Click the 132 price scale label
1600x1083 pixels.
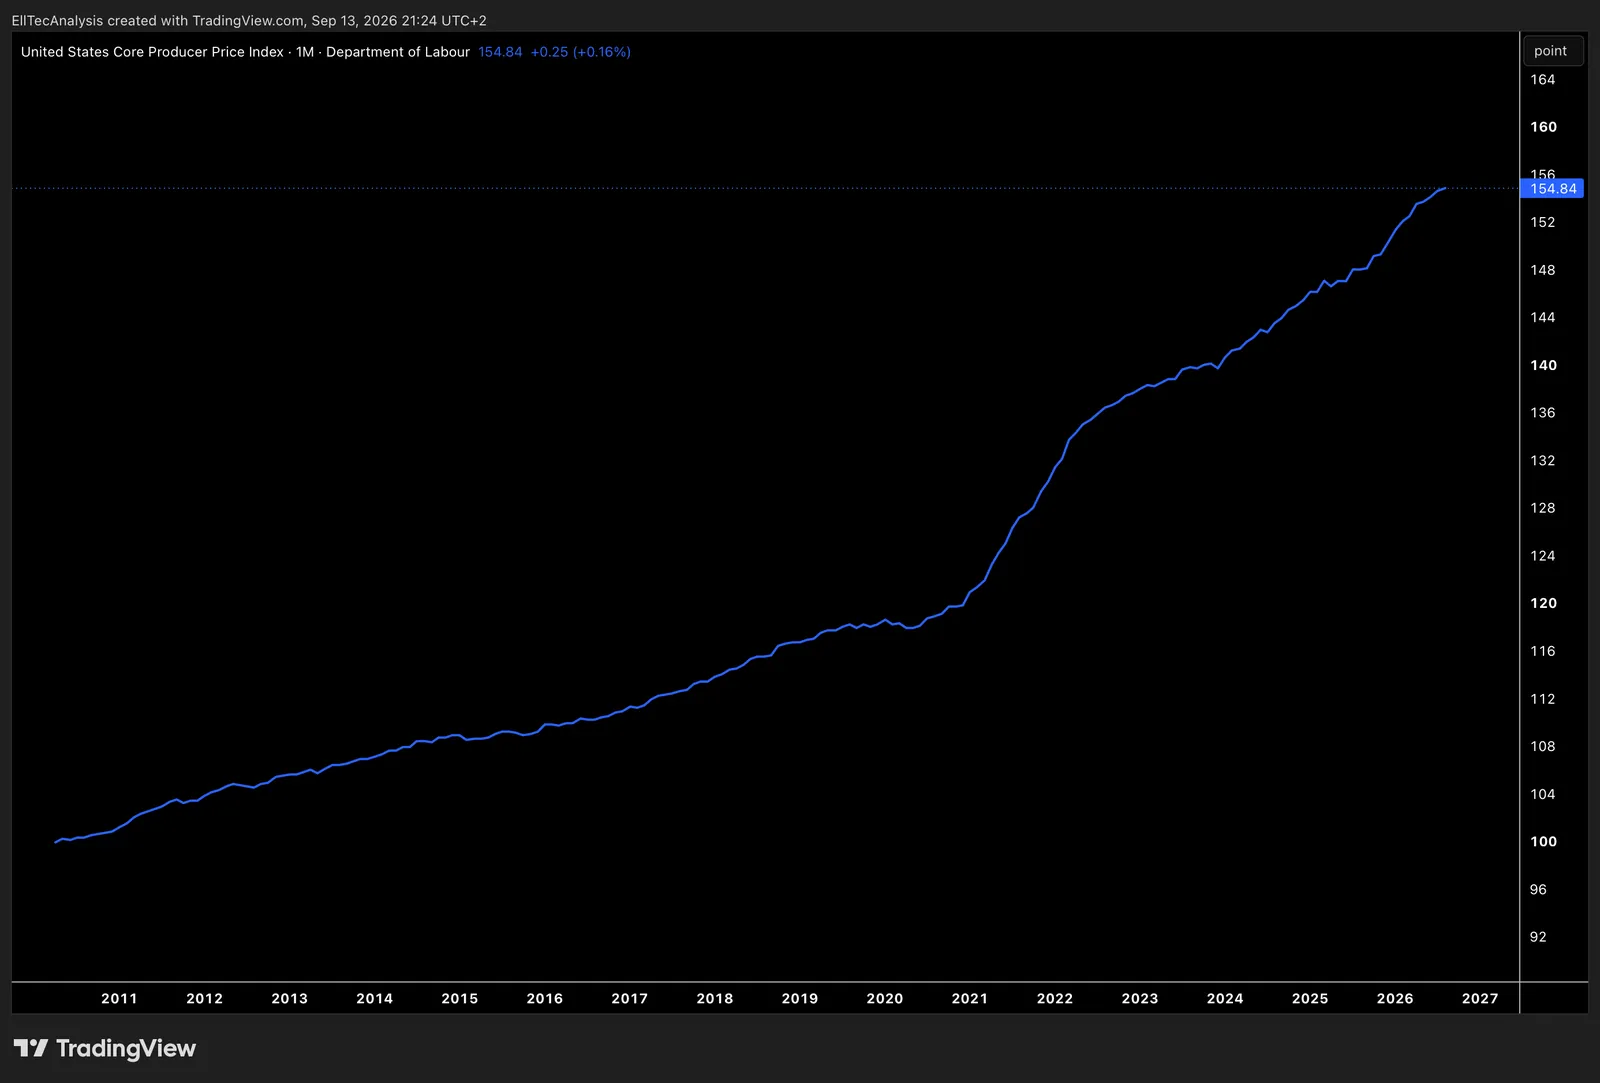tap(1542, 460)
